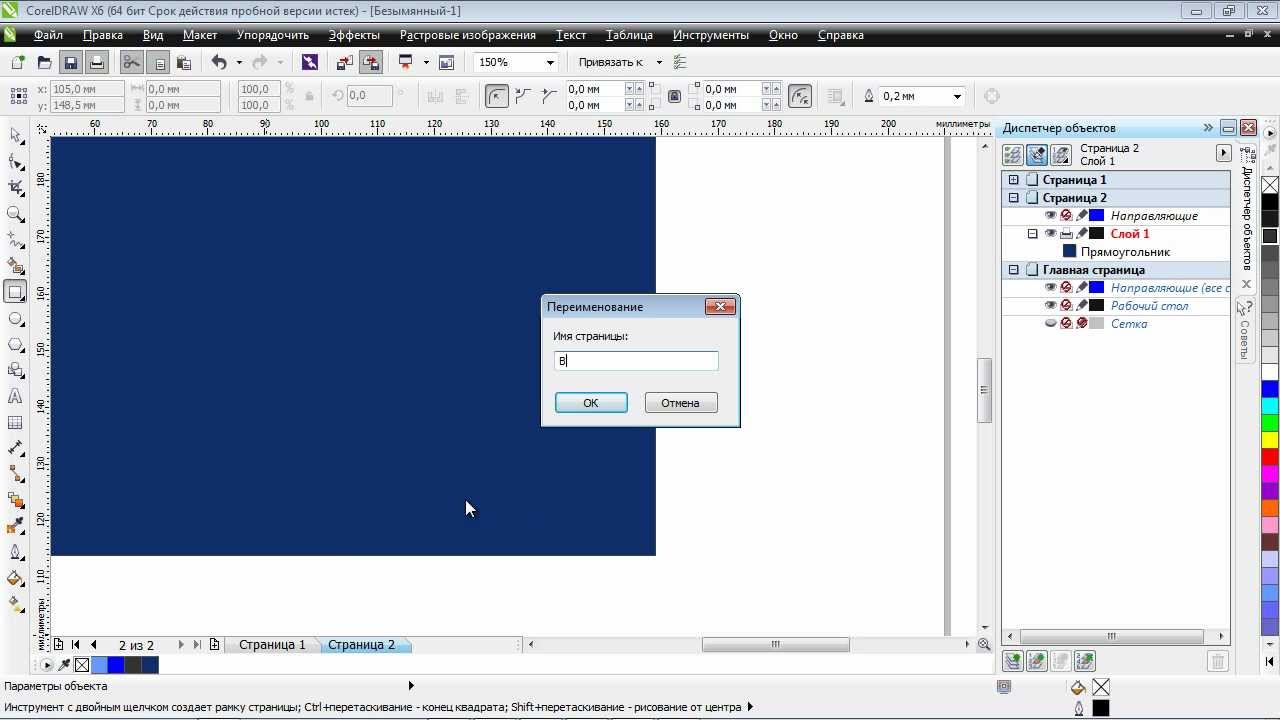Viewport: 1280px width, 720px height.
Task: Click Отмена in Переименование dialog
Action: 680,403
